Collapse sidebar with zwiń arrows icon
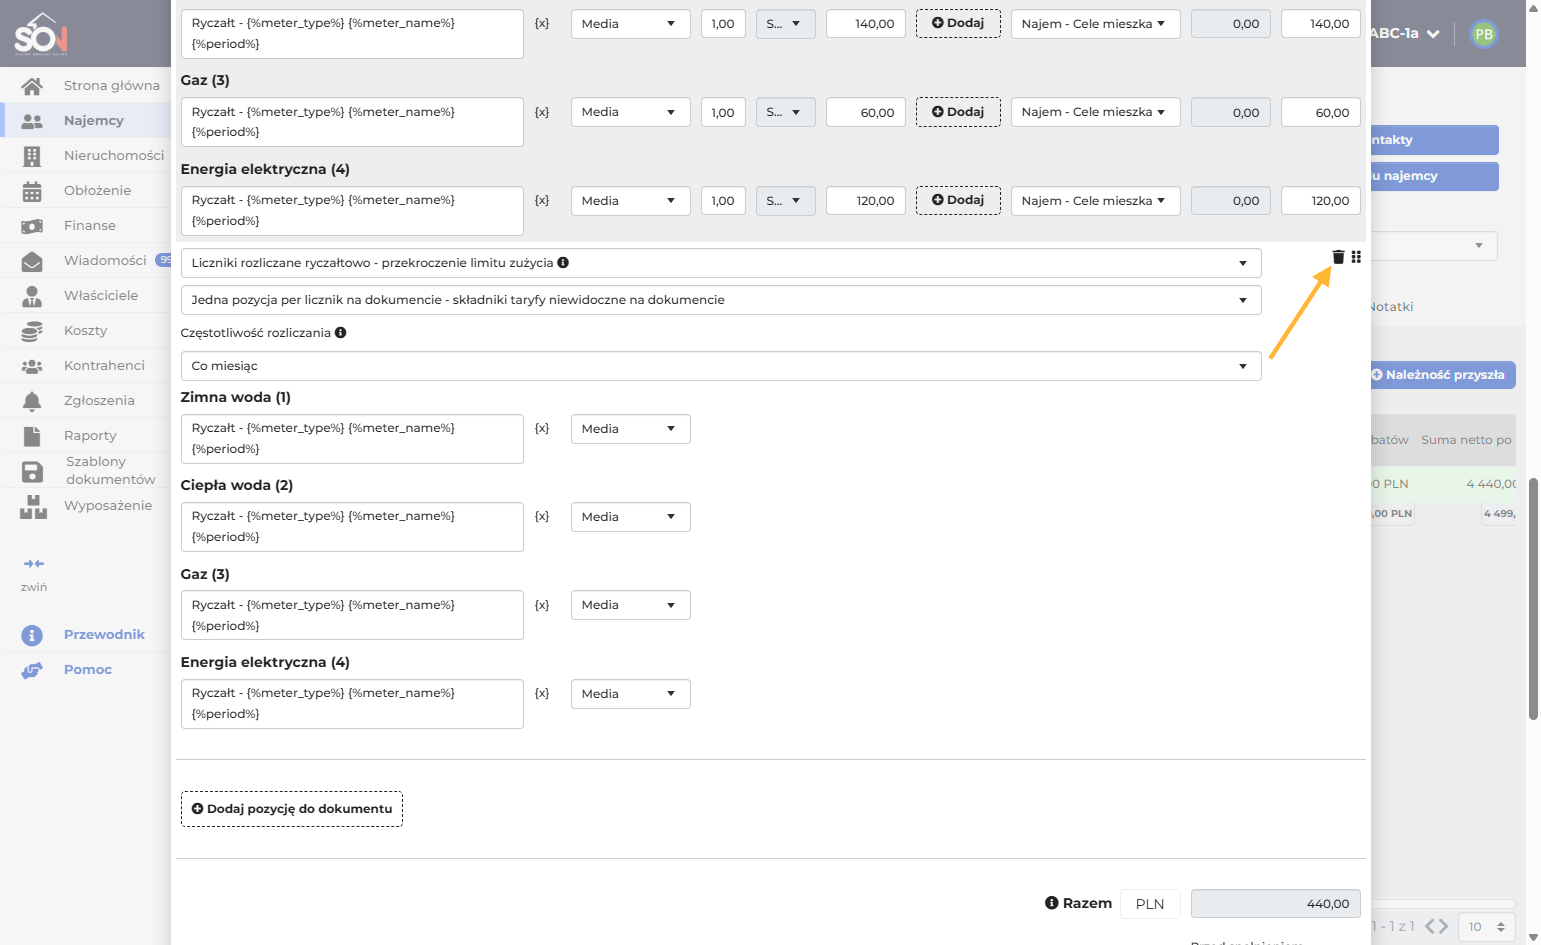 tap(34, 564)
